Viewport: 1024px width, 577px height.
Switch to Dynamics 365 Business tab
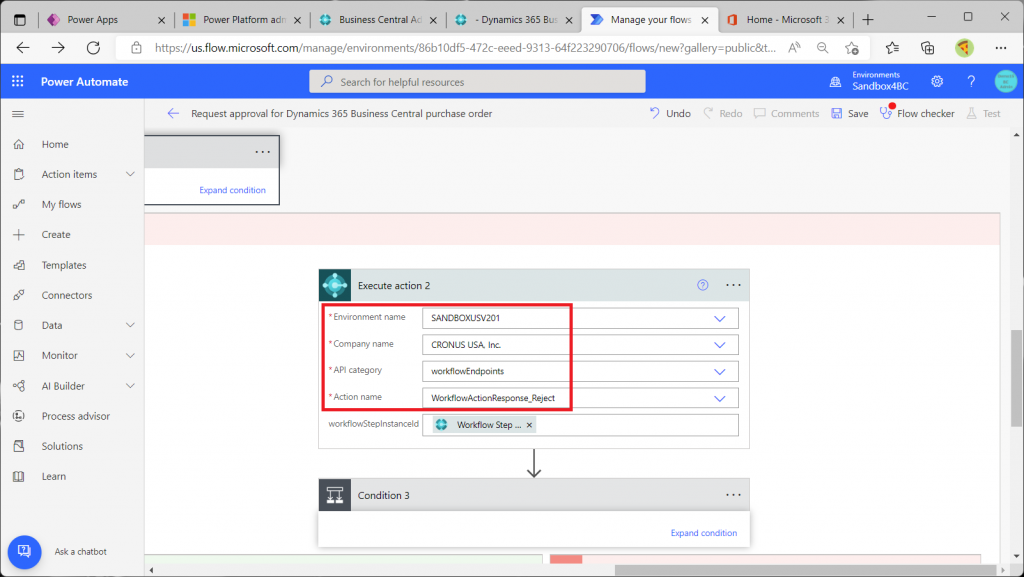tap(513, 20)
